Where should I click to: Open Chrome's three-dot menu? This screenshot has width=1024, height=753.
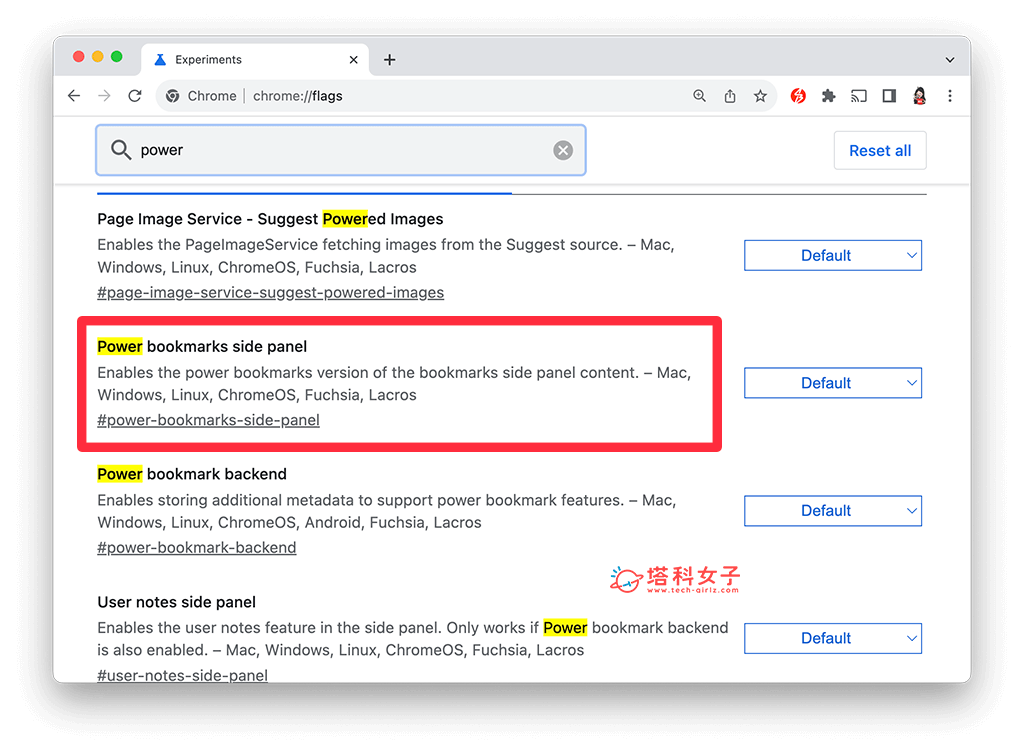(950, 96)
